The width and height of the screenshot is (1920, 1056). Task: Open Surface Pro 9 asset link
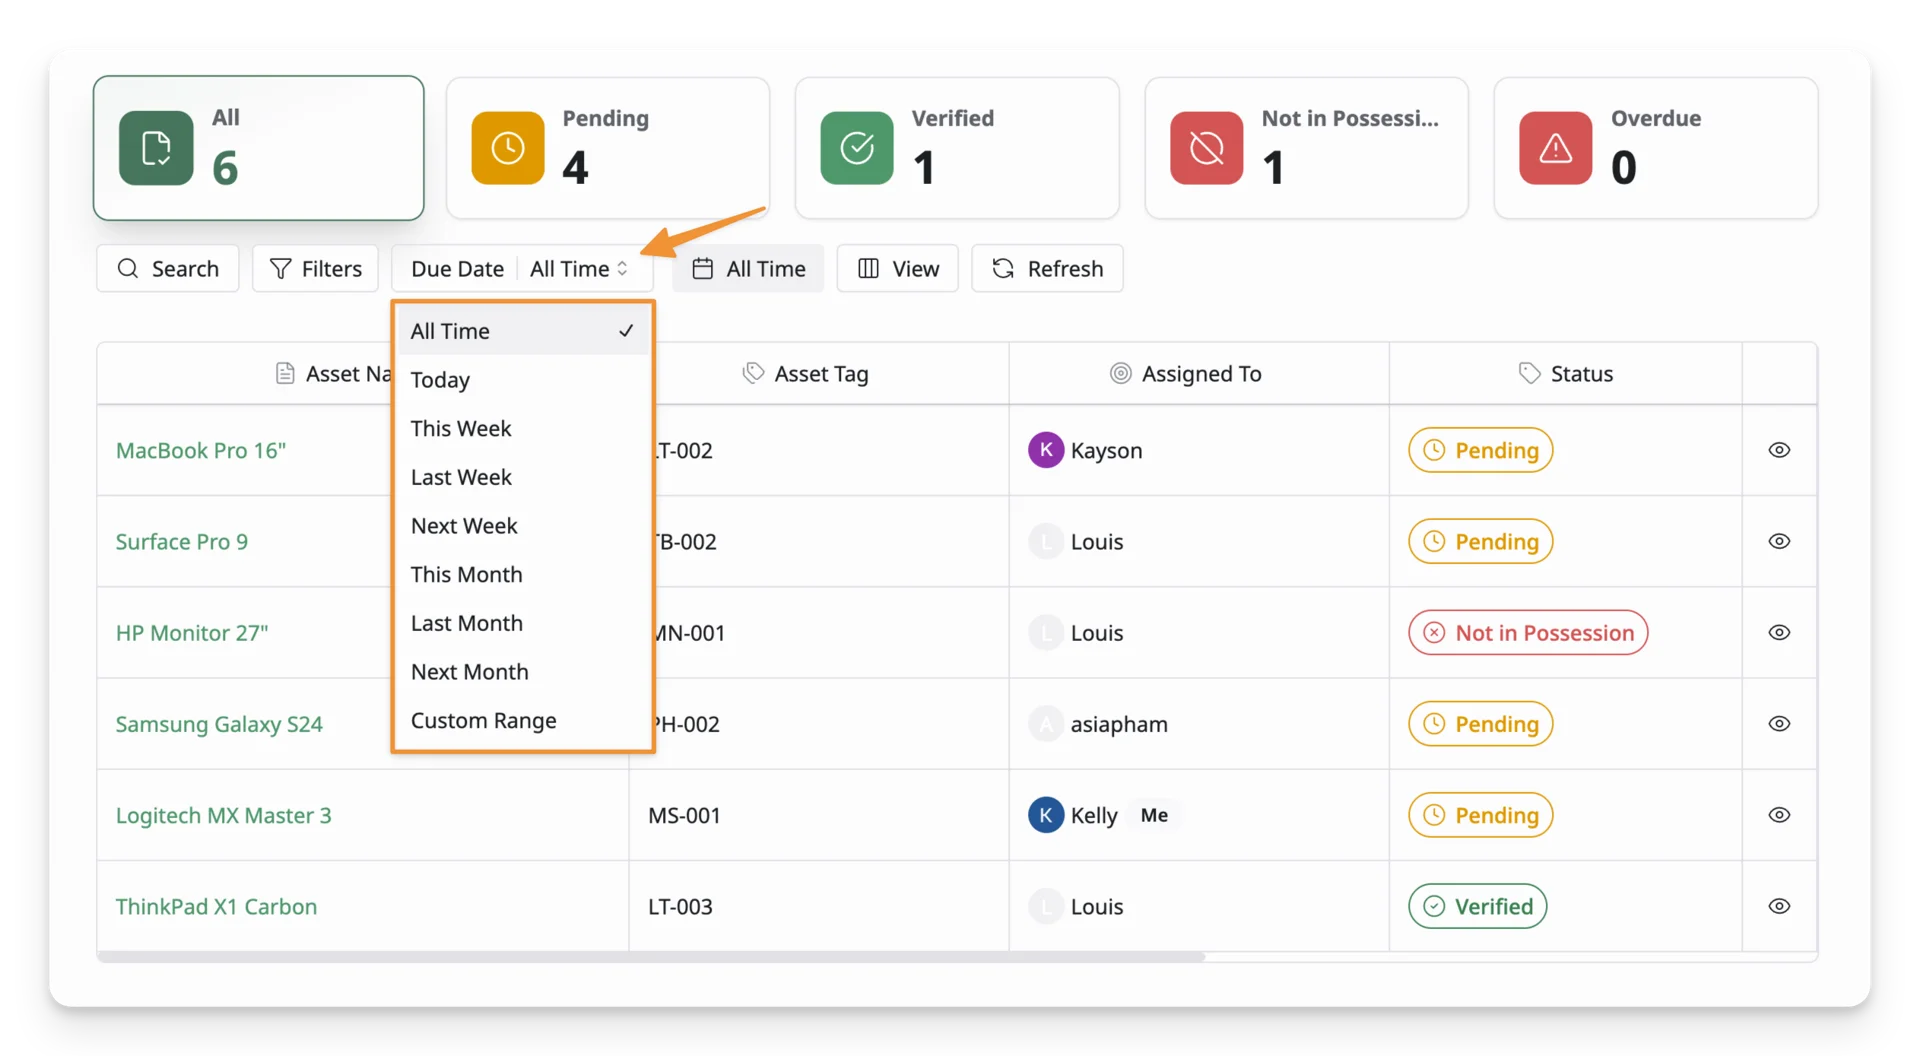182,541
